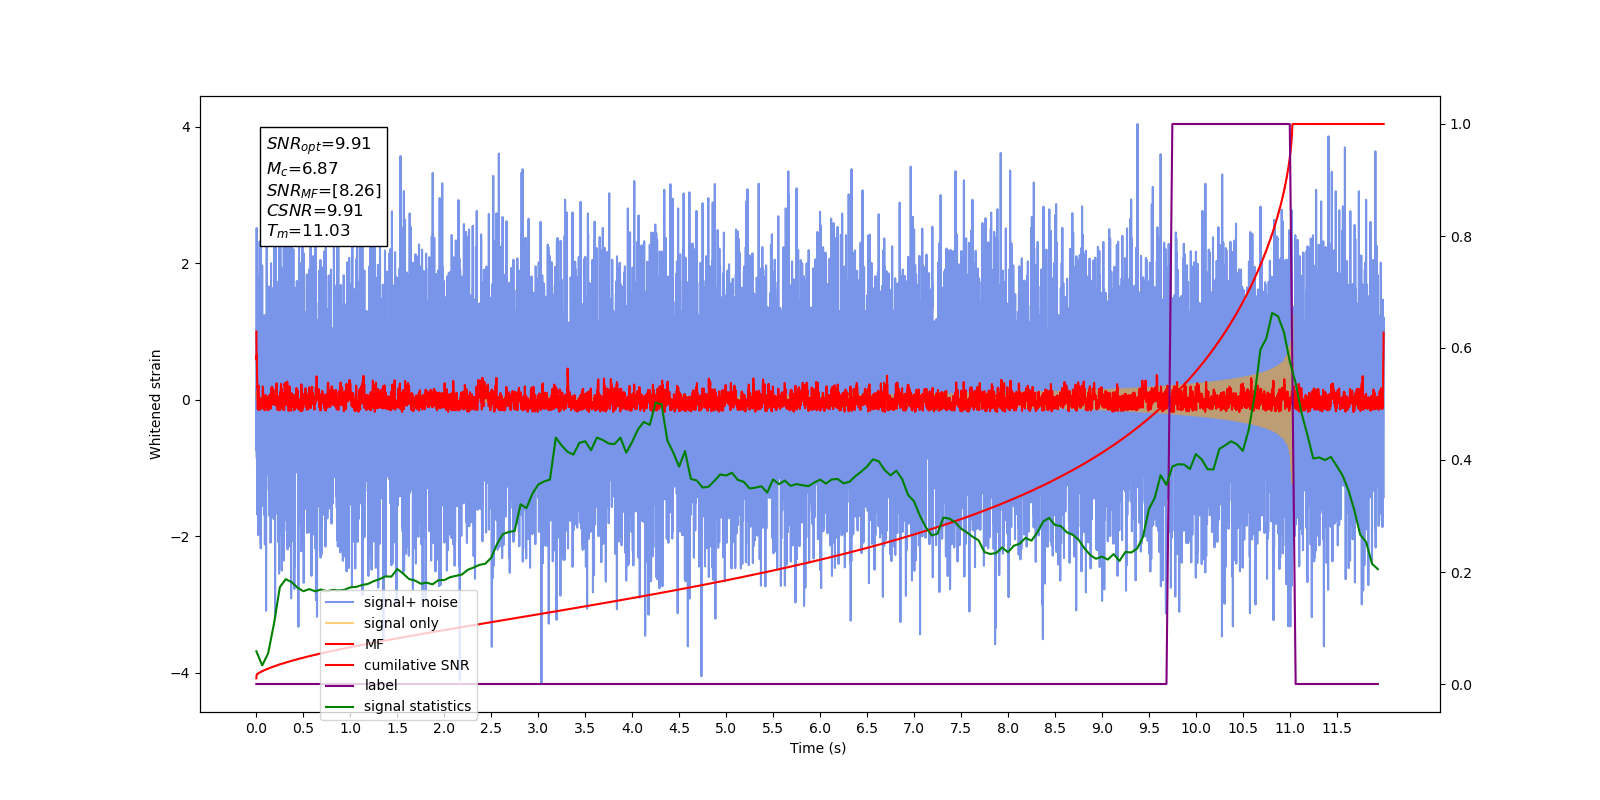This screenshot has width=1600, height=800.
Task: Click the SNR_opt=9.91 annotation text
Action: coord(319,144)
